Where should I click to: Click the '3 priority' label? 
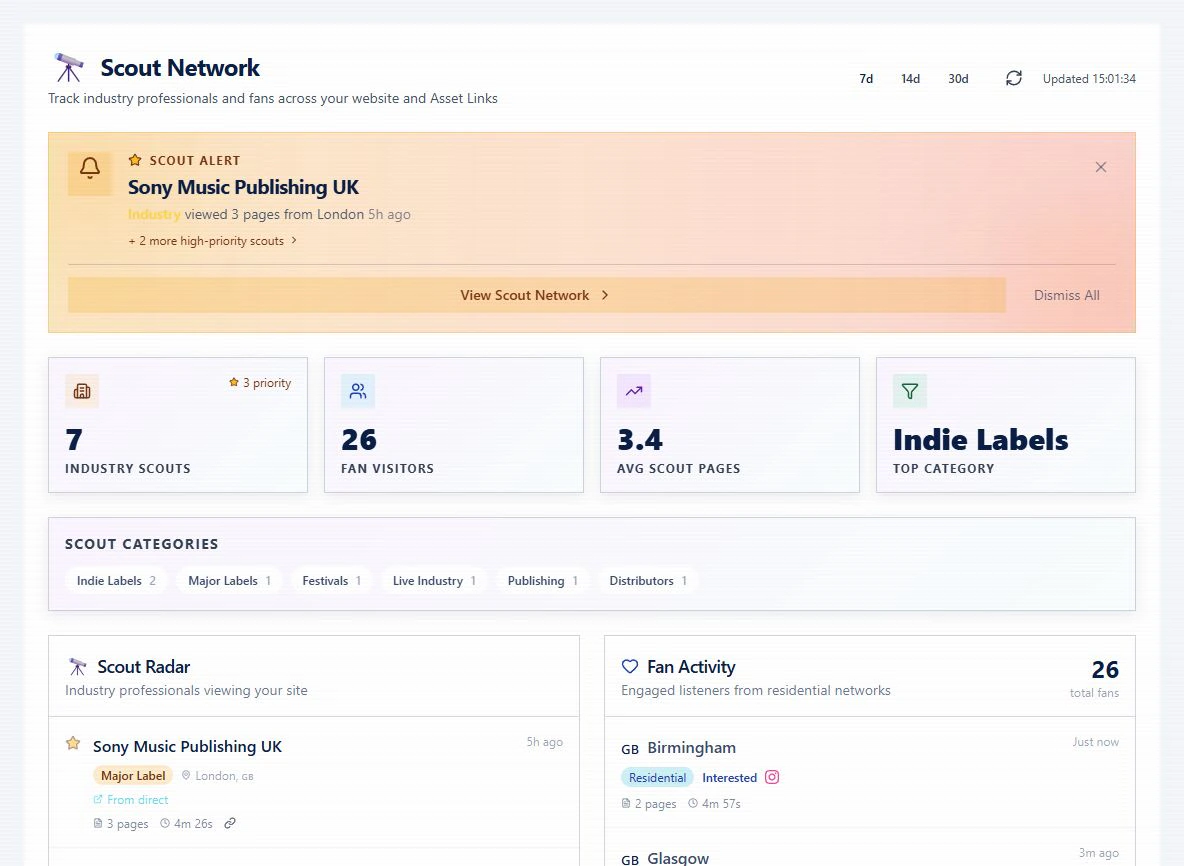pos(267,383)
